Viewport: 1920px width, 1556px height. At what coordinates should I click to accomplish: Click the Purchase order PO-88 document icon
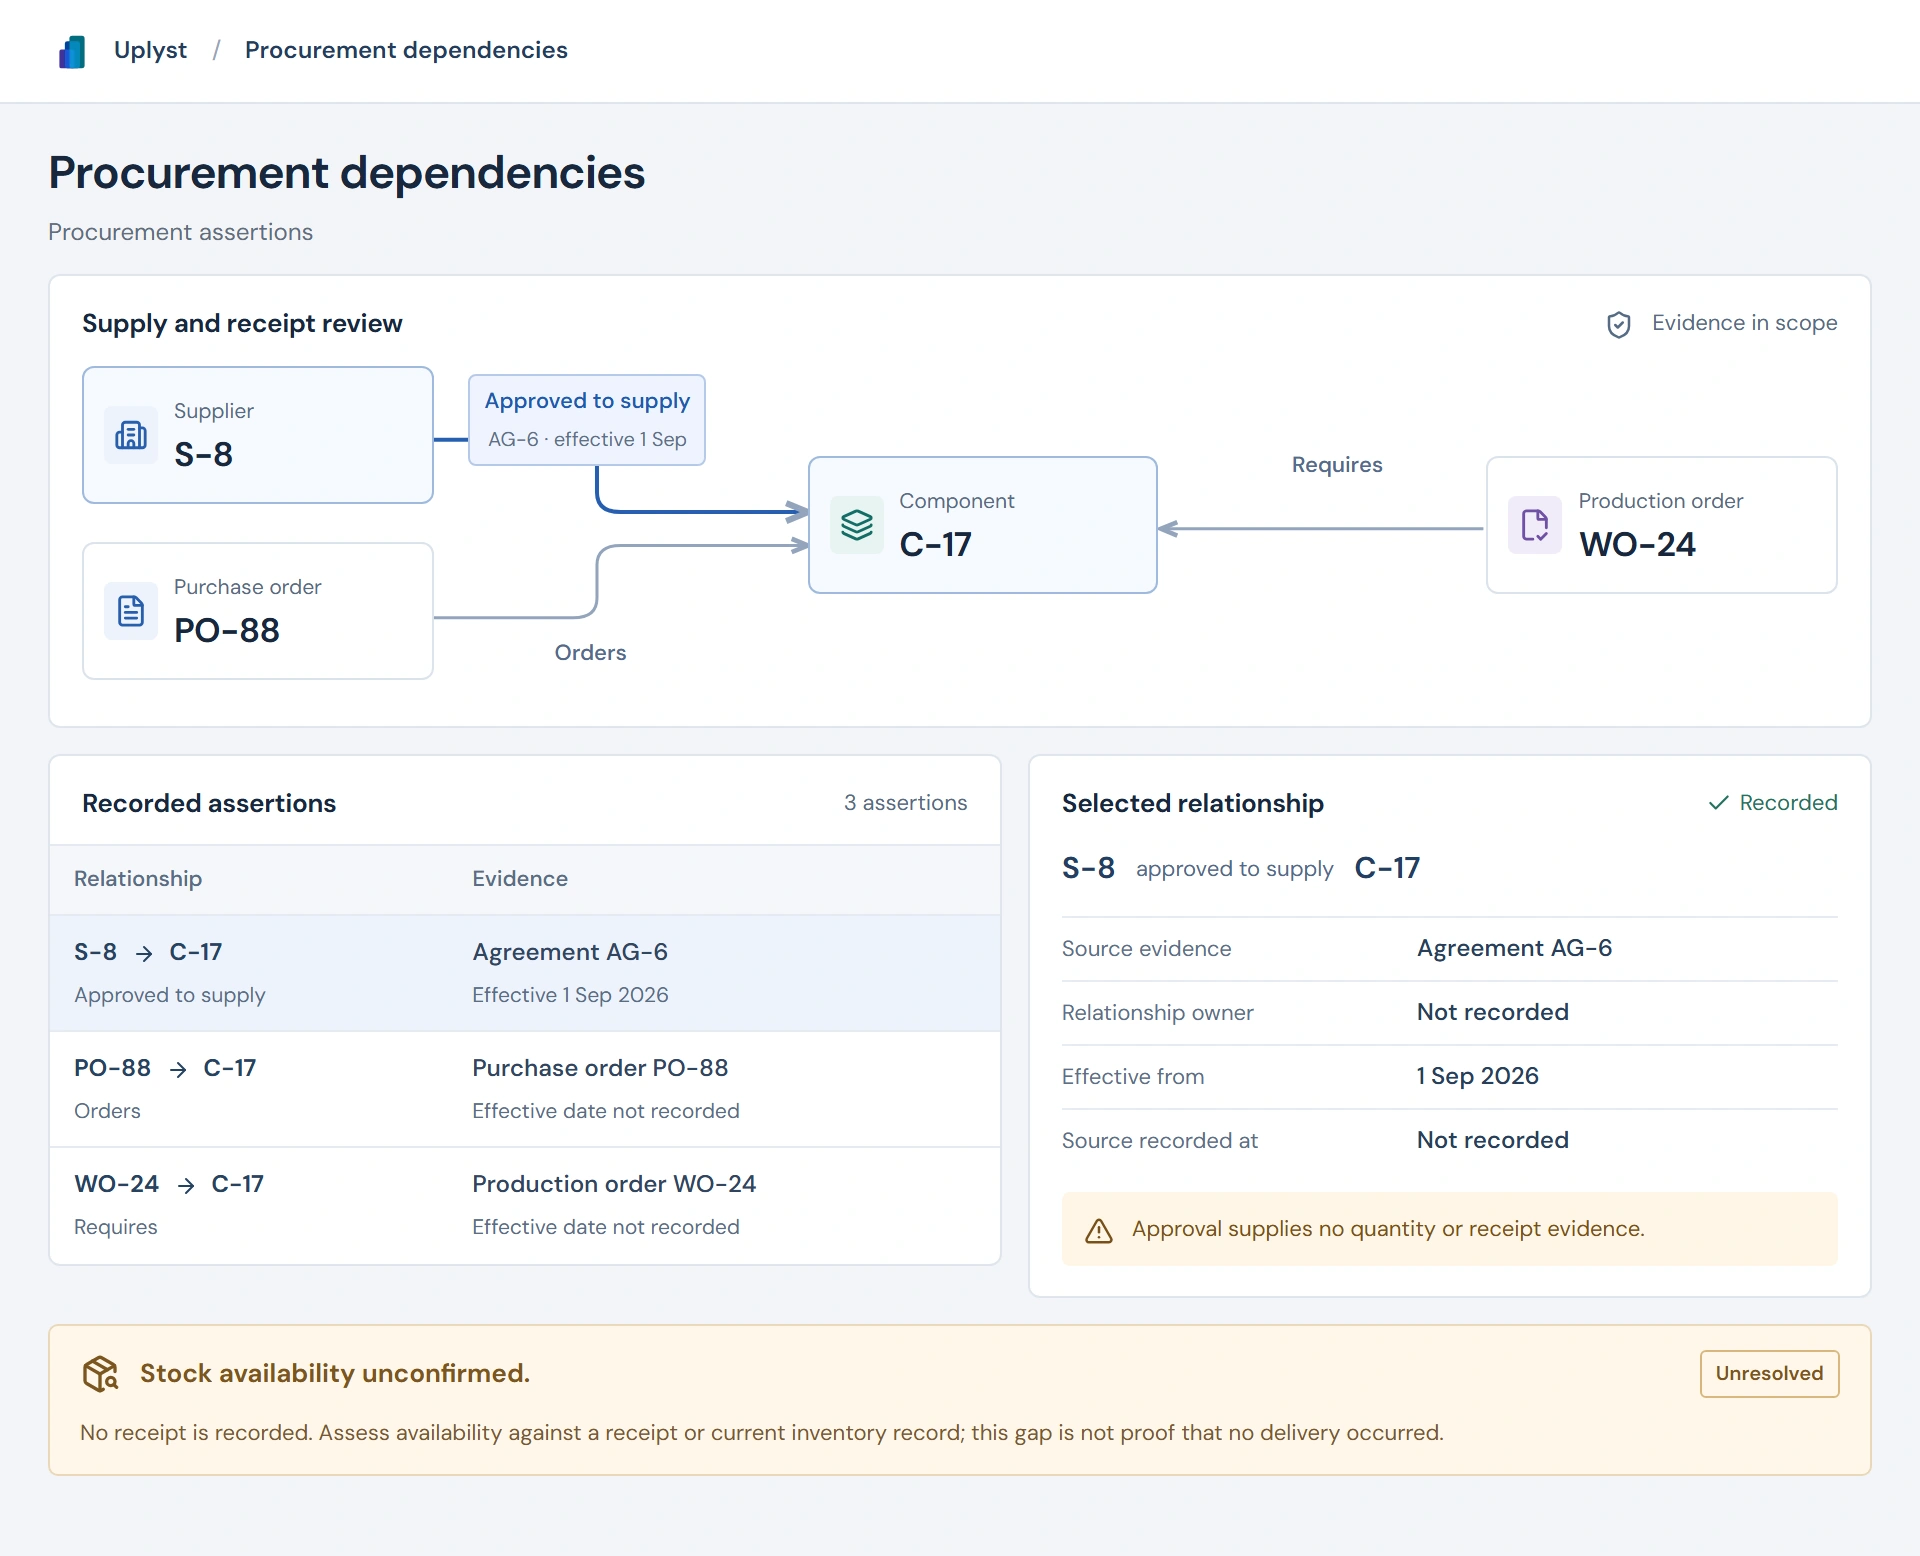tap(131, 611)
